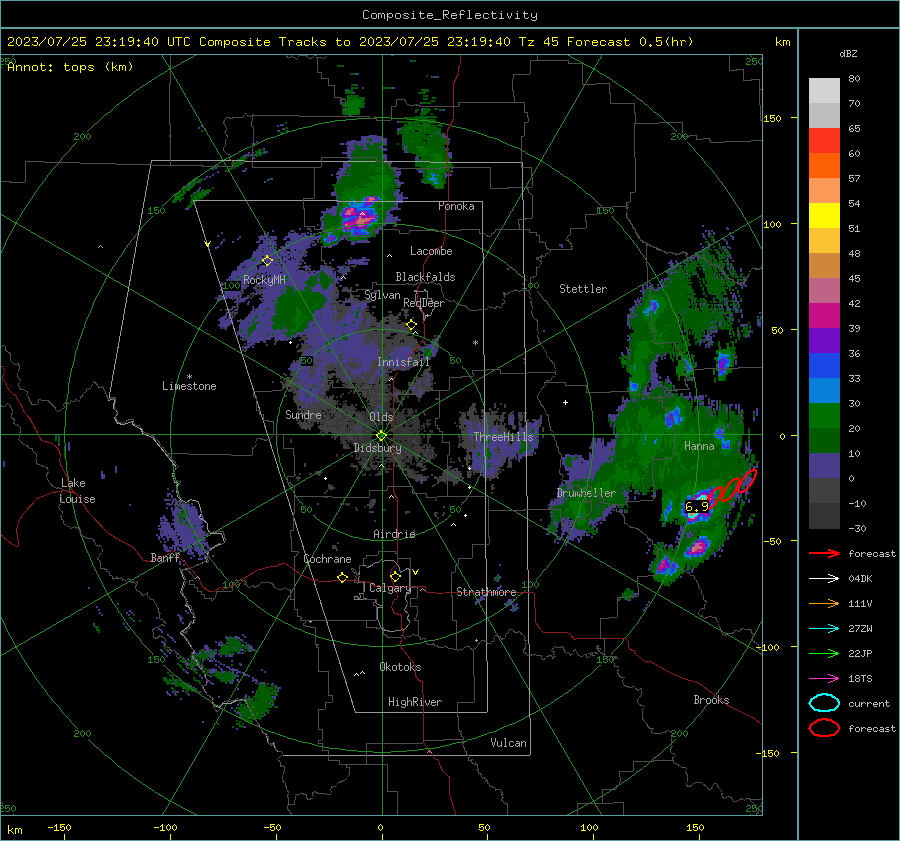900x841 pixels.
Task: Select the red forecast track ellipses near Hanna
Action: (732, 487)
